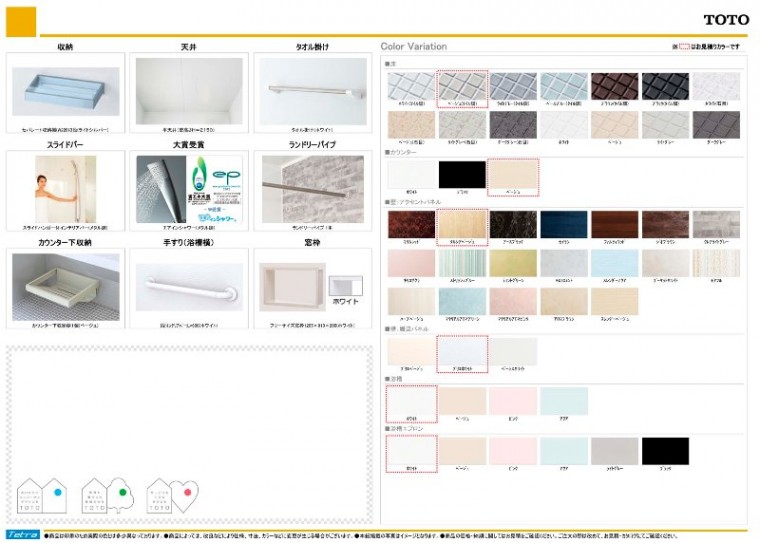This screenshot has width=760, height=542.
Task: Click the 浴槽エプロン section label
Action: coord(404,429)
